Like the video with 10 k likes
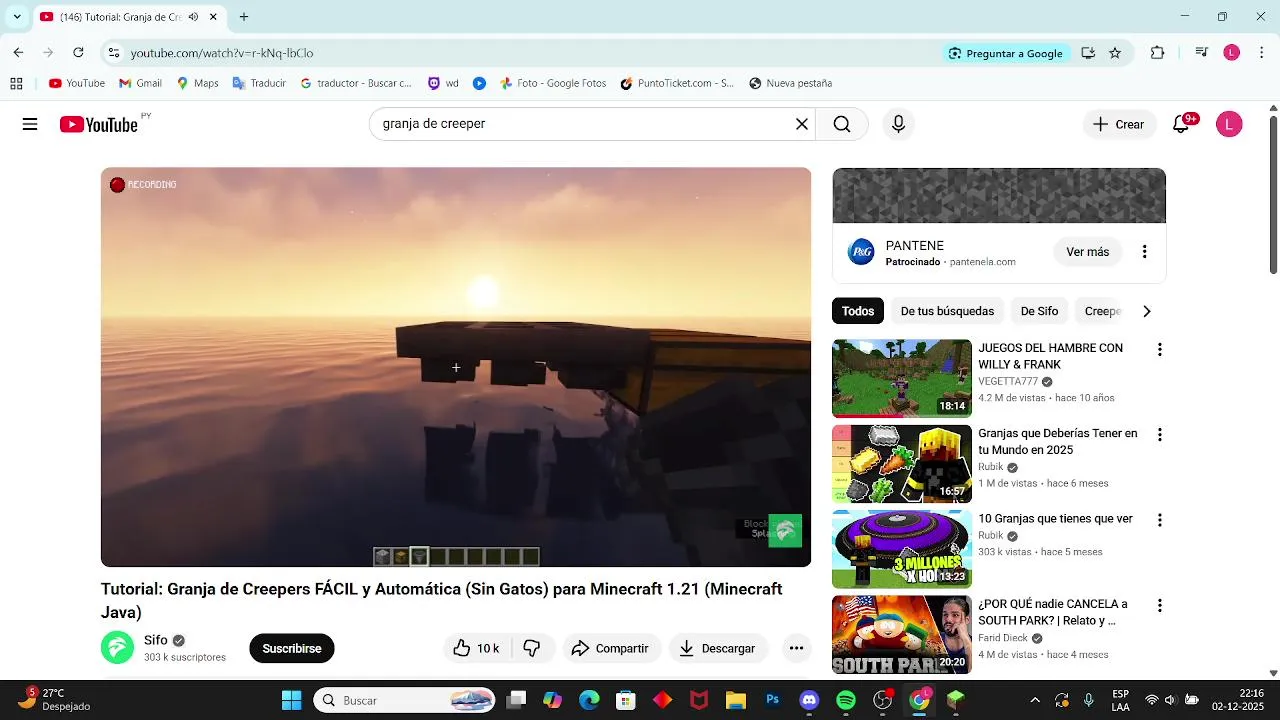The width and height of the screenshot is (1280, 720). coord(477,648)
